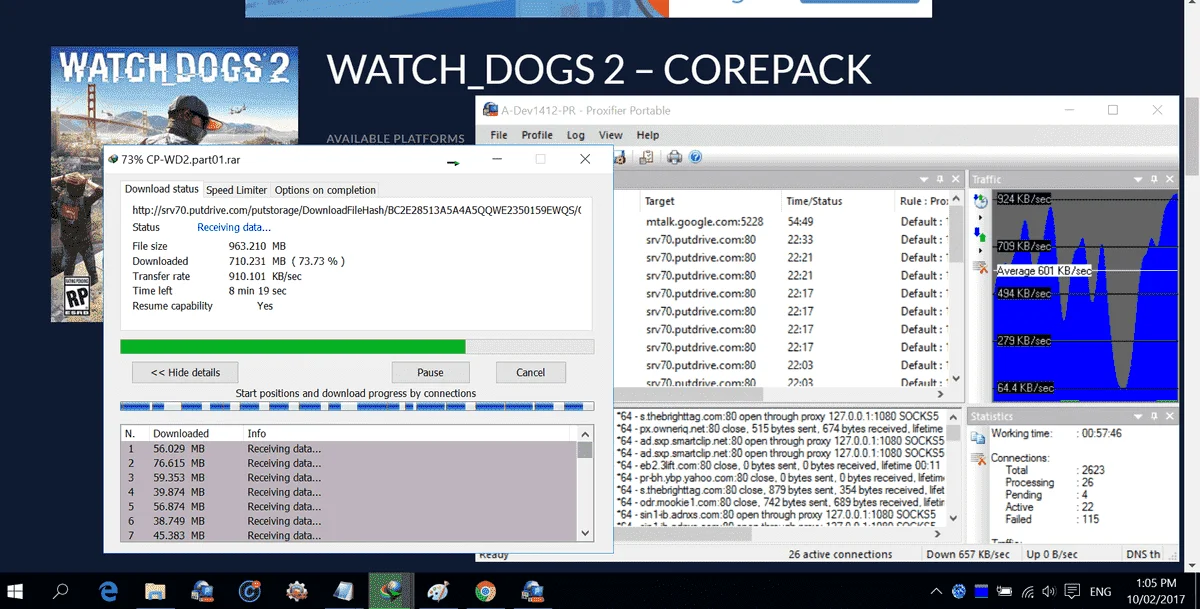The width and height of the screenshot is (1200, 609).
Task: Switch to the Options on completion tab
Action: (x=325, y=190)
